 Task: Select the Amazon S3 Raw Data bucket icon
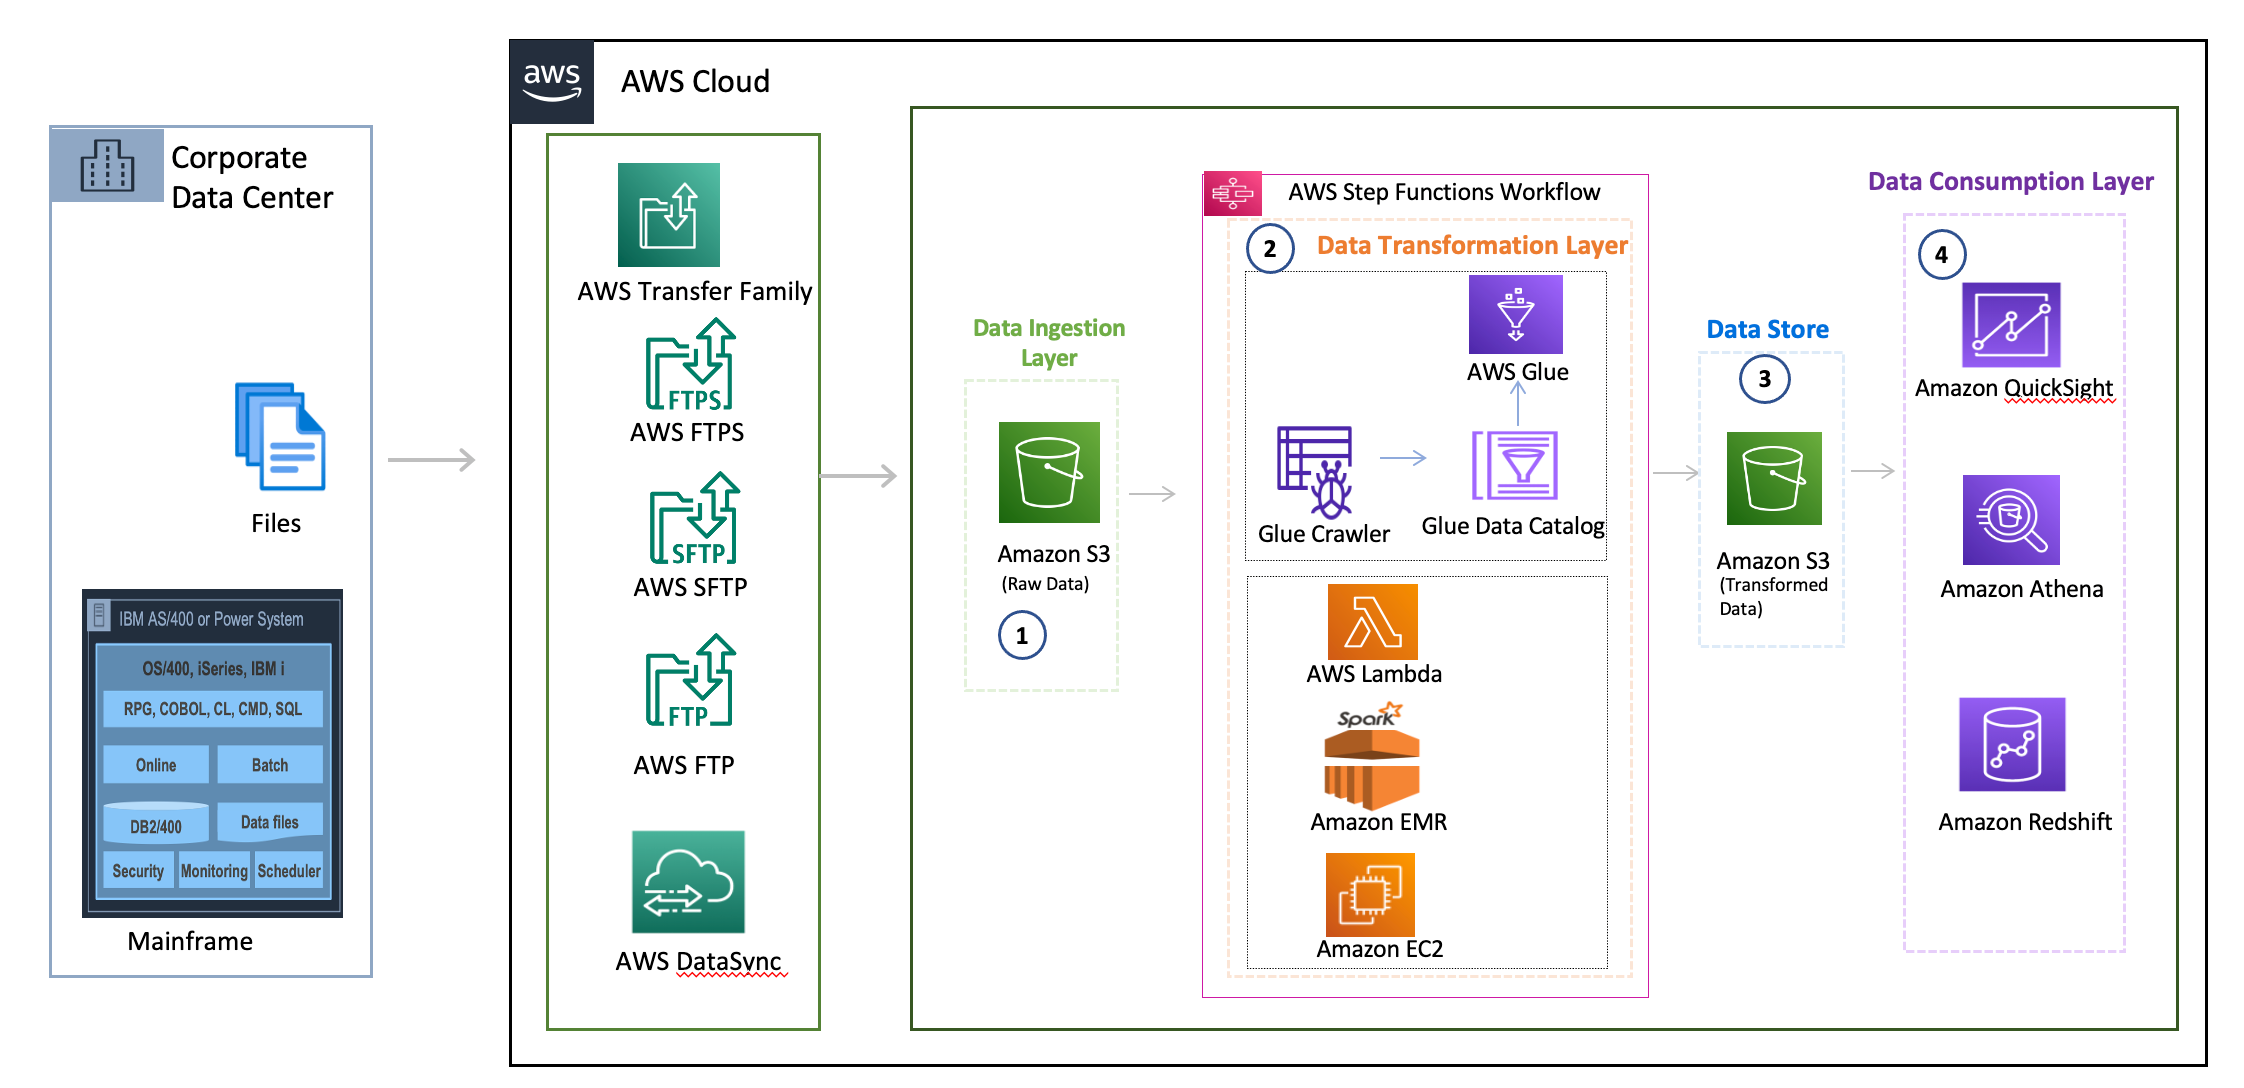coord(1049,470)
